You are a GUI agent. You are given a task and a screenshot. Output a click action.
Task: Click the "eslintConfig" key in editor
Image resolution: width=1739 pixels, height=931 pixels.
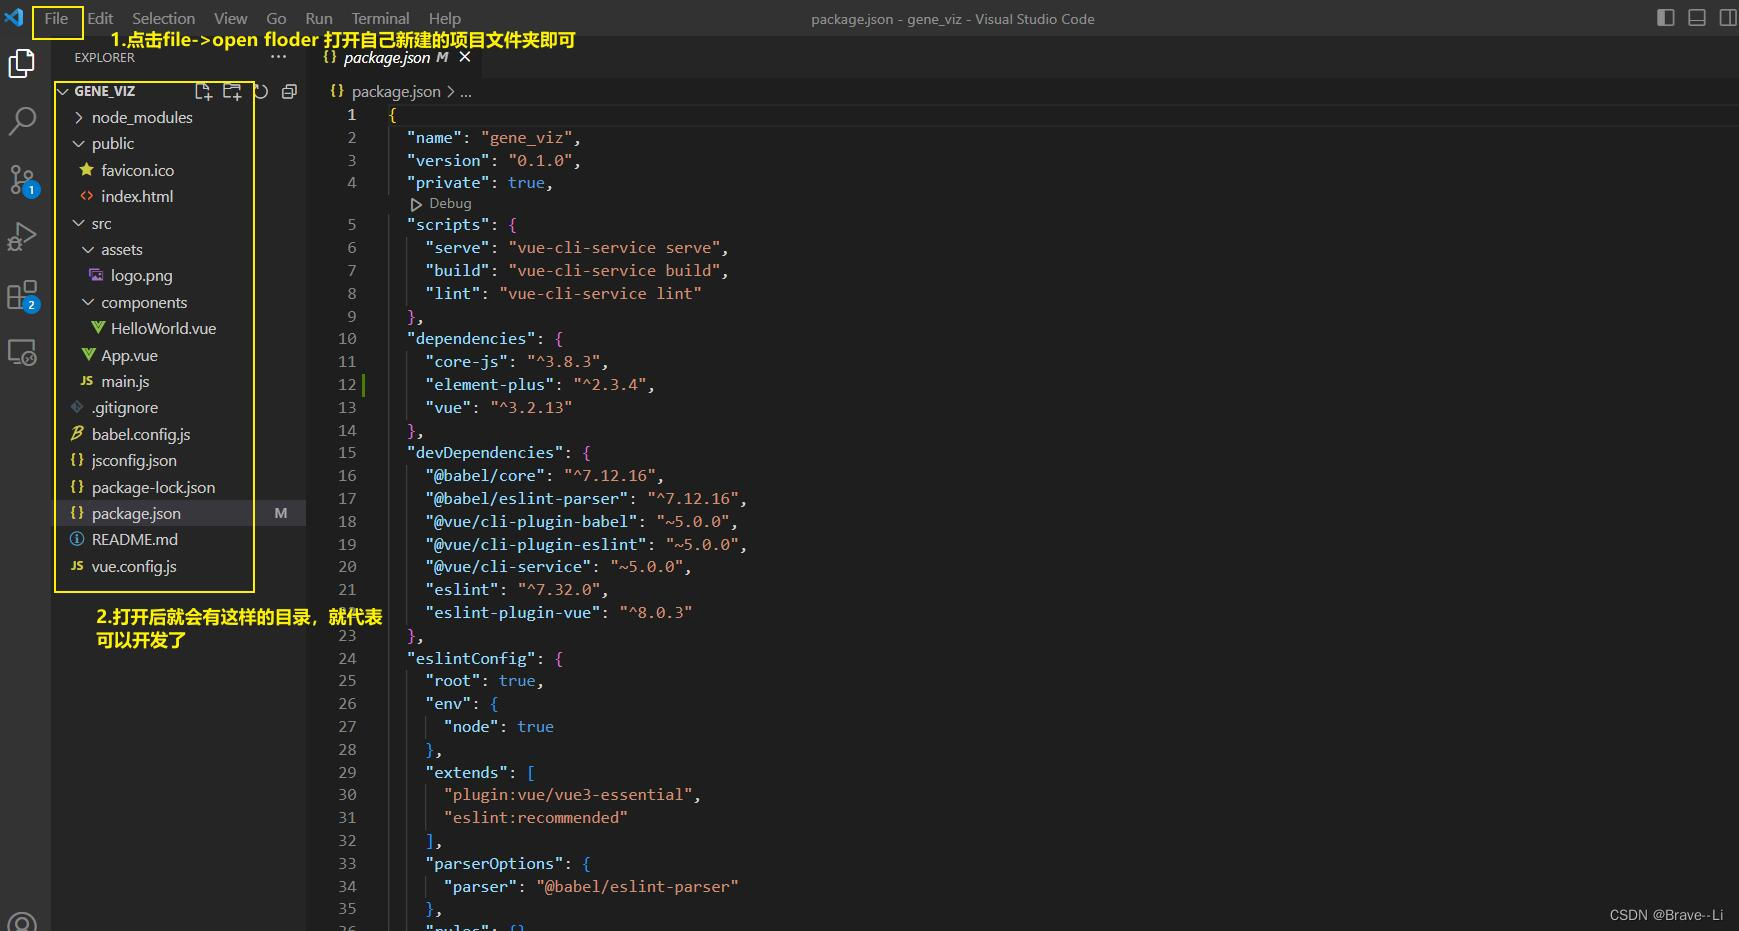coord(471,659)
